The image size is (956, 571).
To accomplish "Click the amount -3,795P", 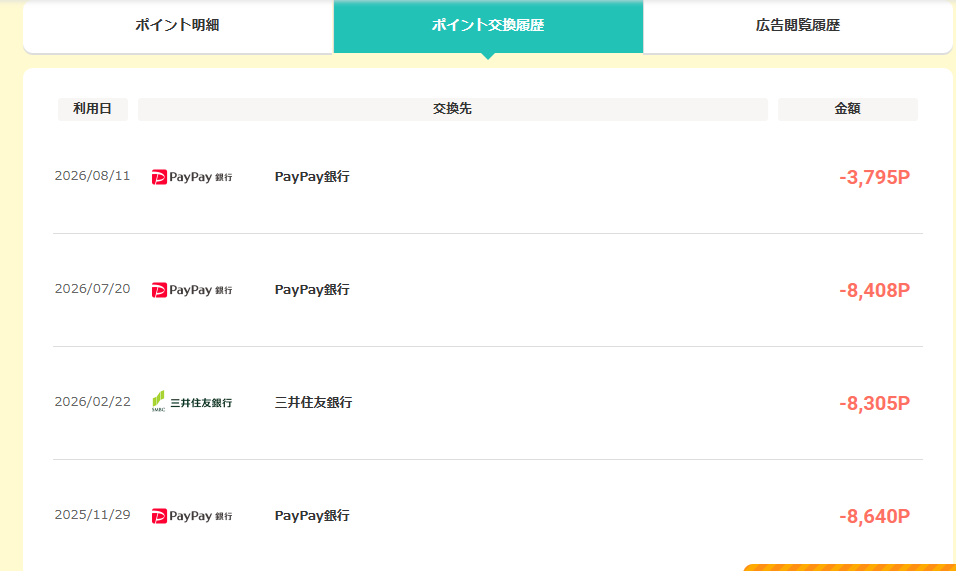I will tap(874, 177).
